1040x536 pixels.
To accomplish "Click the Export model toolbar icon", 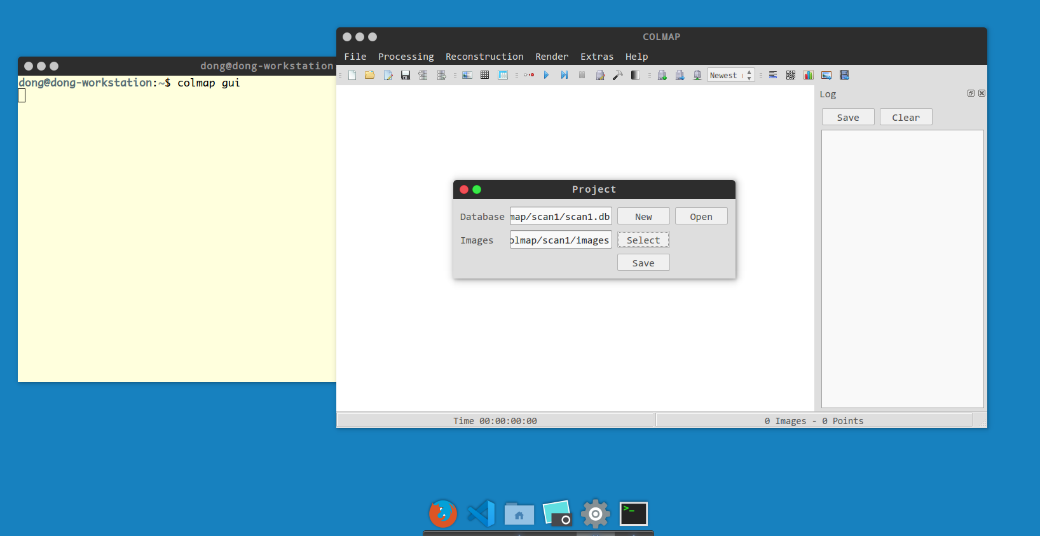I will (441, 75).
